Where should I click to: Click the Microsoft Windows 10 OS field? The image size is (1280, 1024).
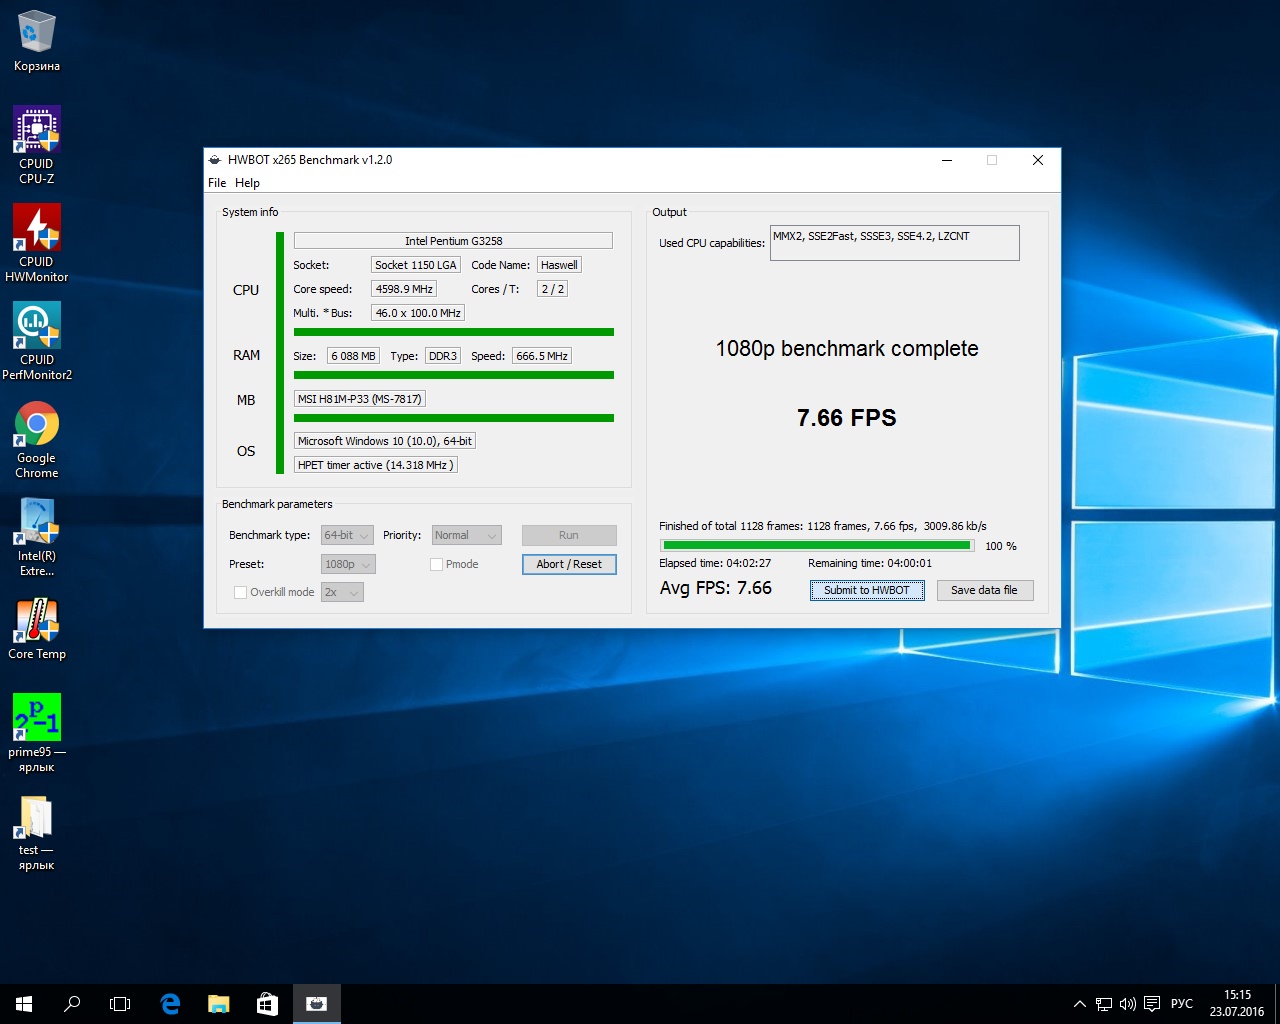[385, 441]
